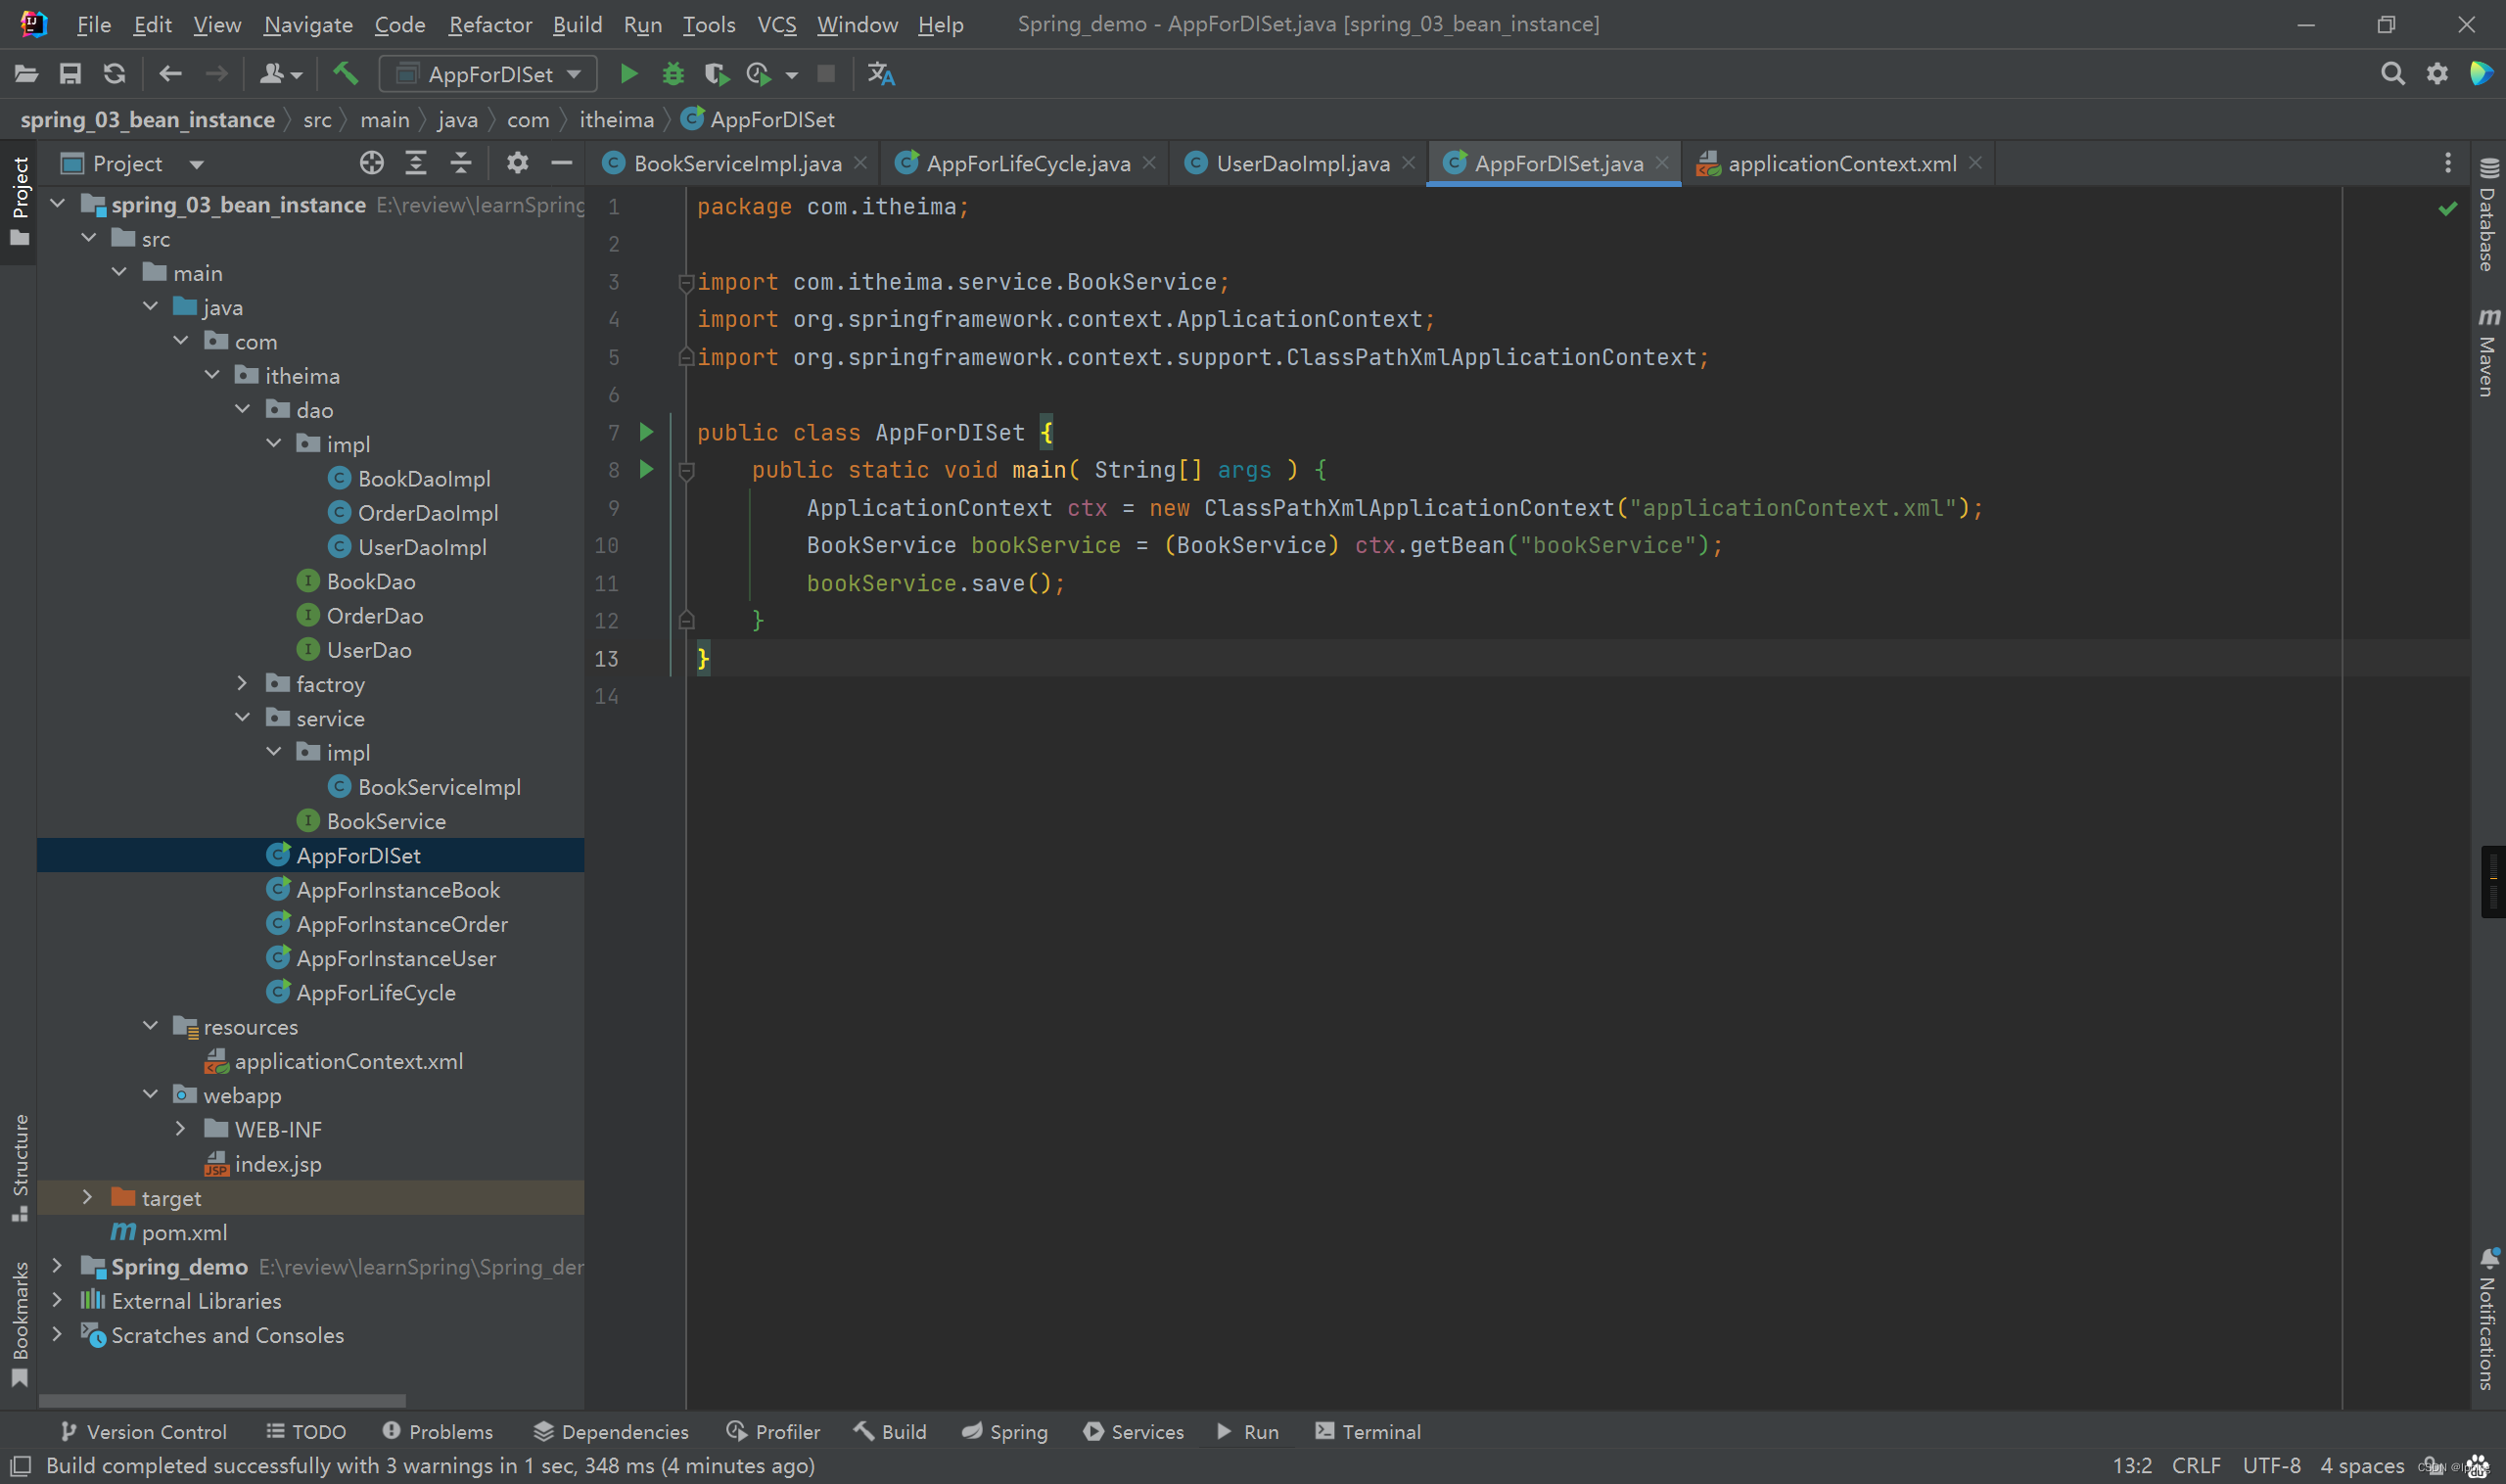This screenshot has width=2506, height=1484.
Task: Build project with the hammer icon
Action: pyautogui.click(x=346, y=74)
